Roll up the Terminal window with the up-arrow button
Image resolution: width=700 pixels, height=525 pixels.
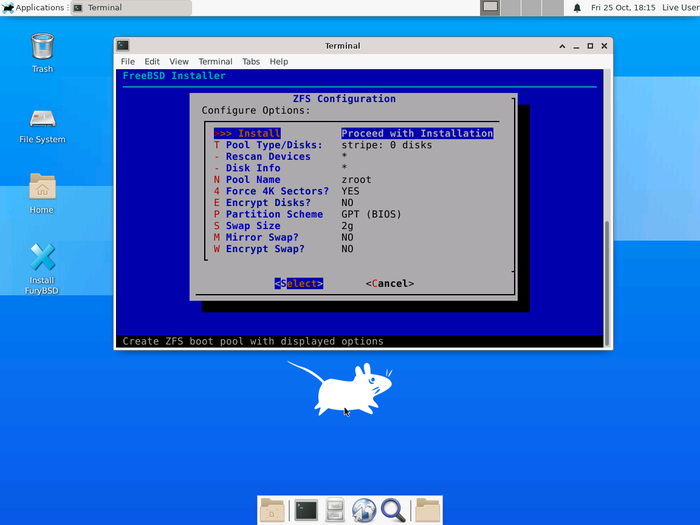pyautogui.click(x=562, y=46)
